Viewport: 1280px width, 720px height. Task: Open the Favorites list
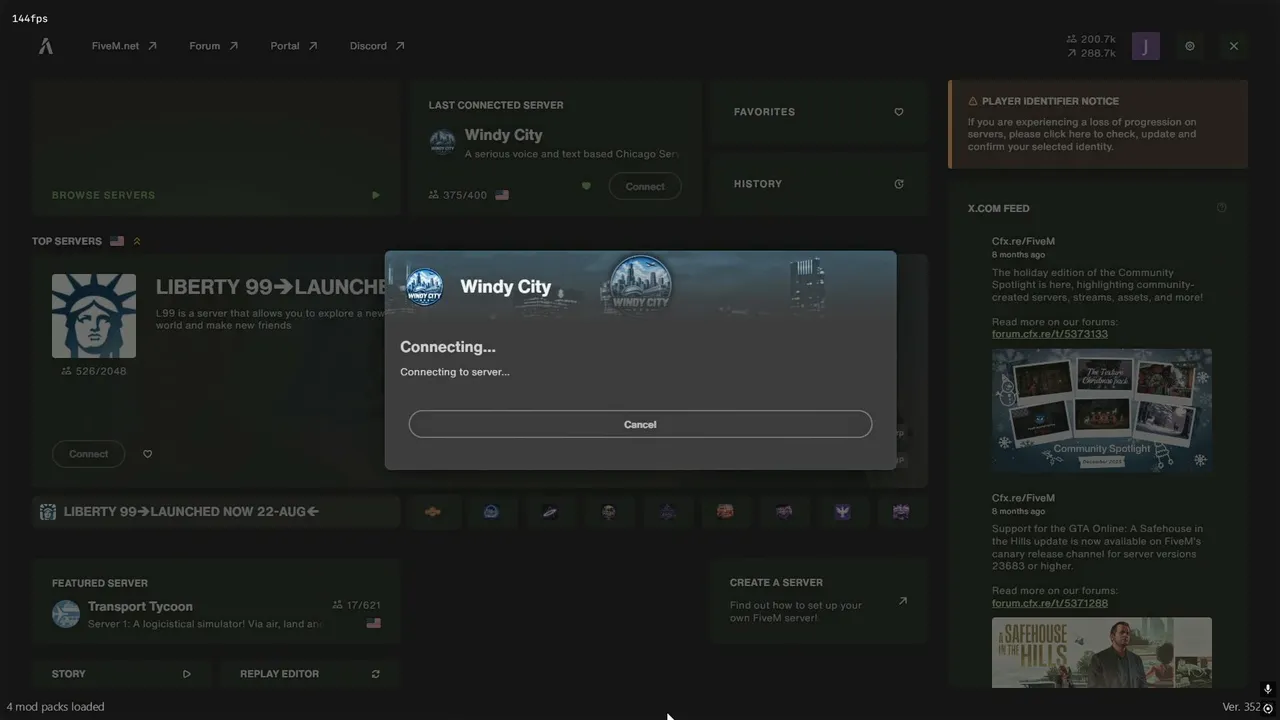819,112
